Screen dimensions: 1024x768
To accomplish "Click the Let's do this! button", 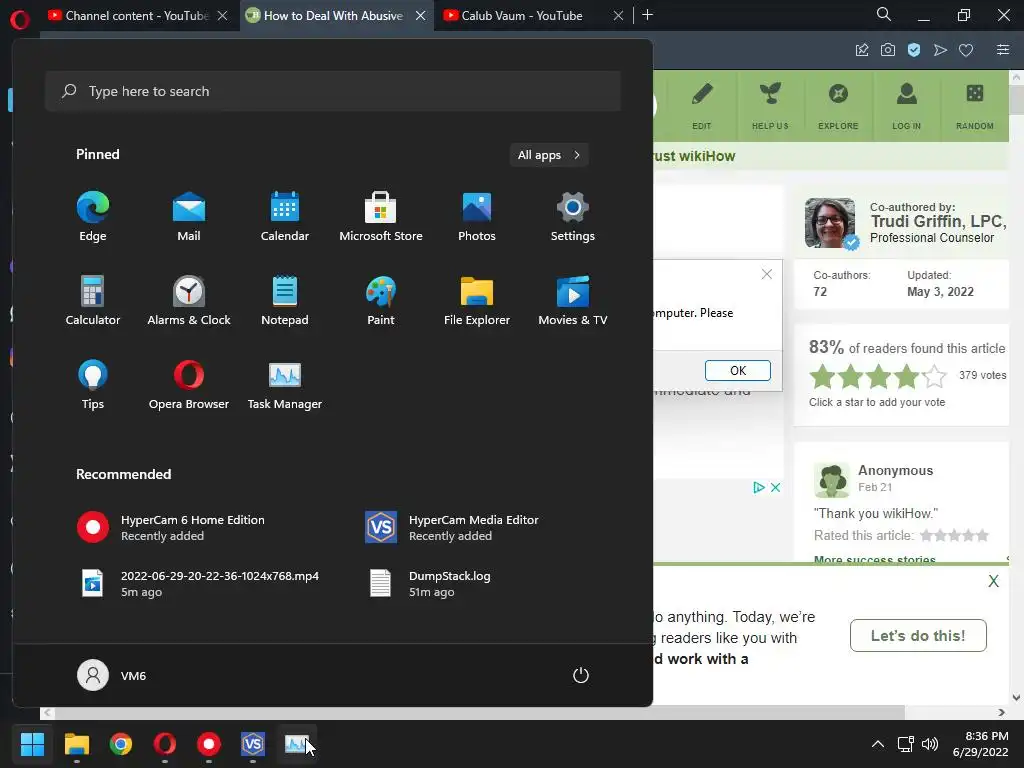I will click(918, 635).
